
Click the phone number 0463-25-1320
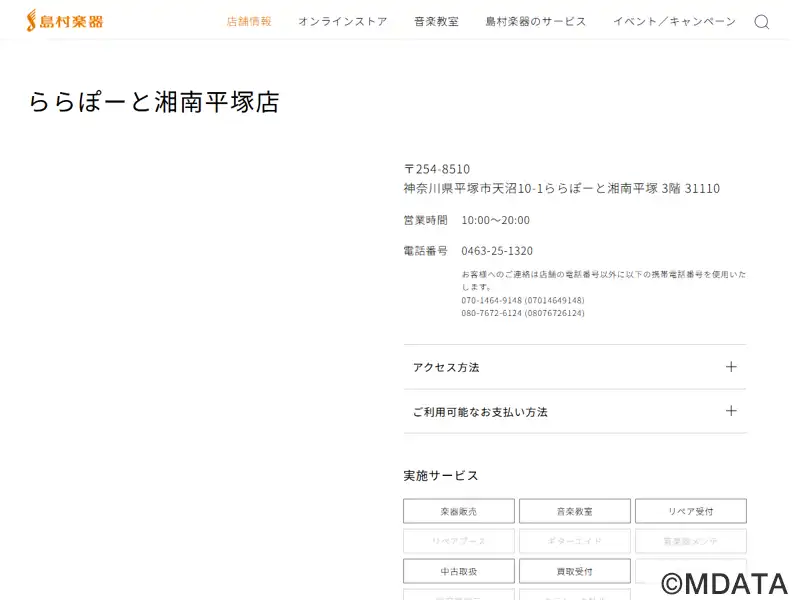click(x=497, y=251)
